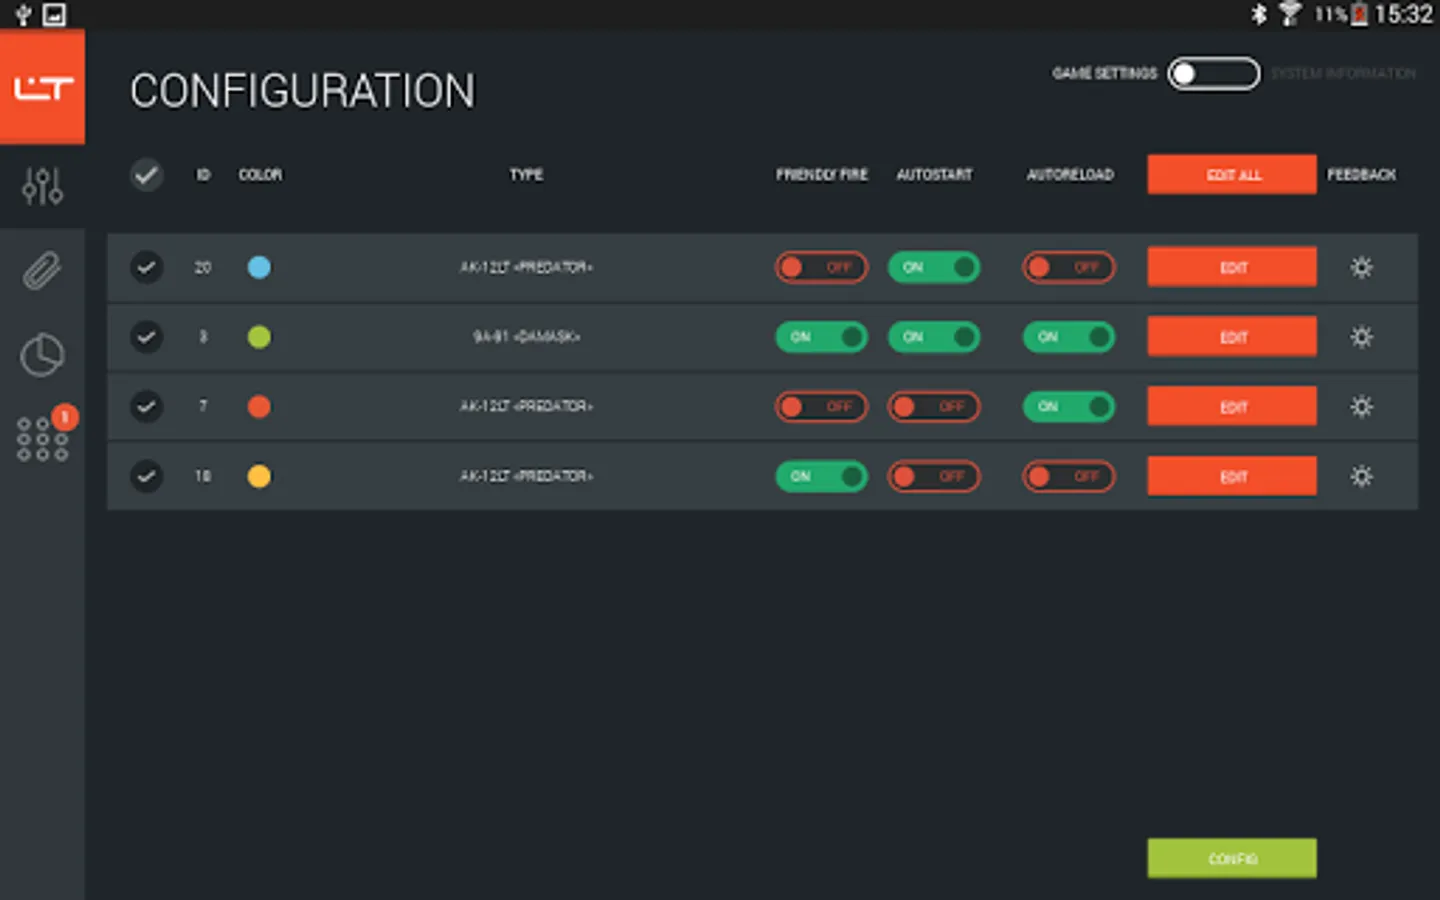1440x900 pixels.
Task: Disable Friendly Fire in the yellow row
Action: click(821, 476)
